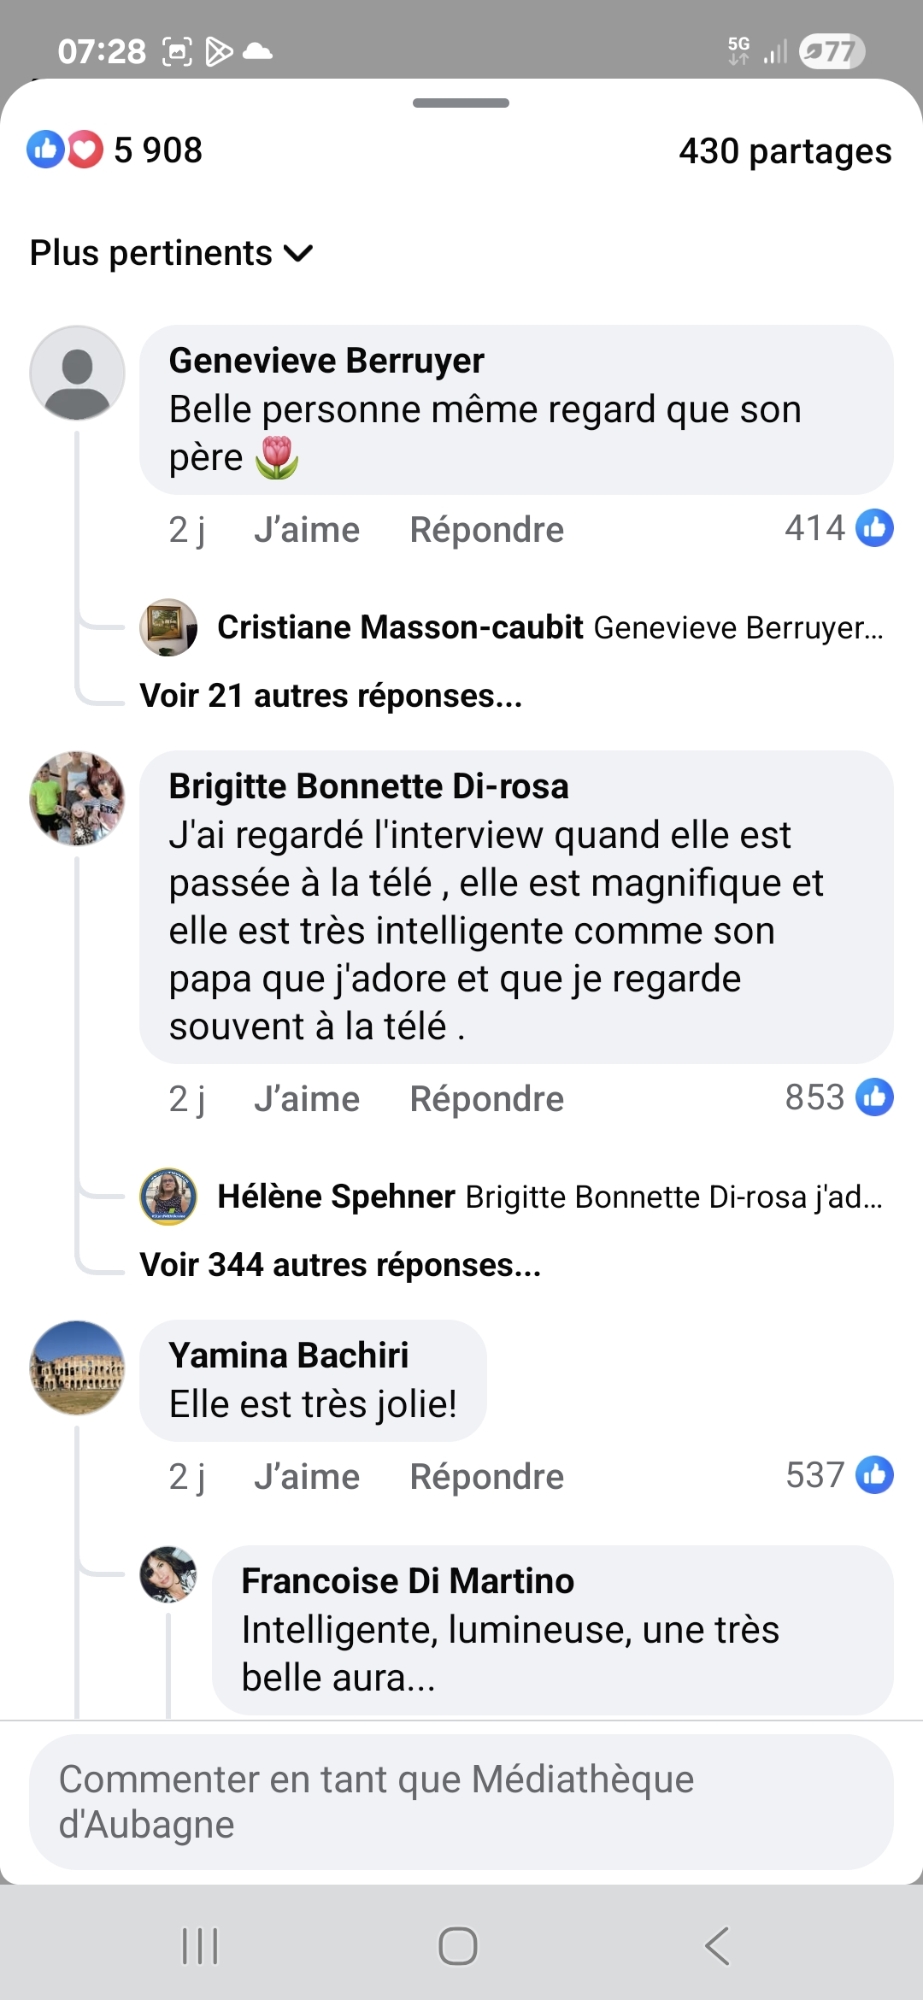
Task: Open the 'Plus pertinents' sort dropdown
Action: [x=172, y=253]
